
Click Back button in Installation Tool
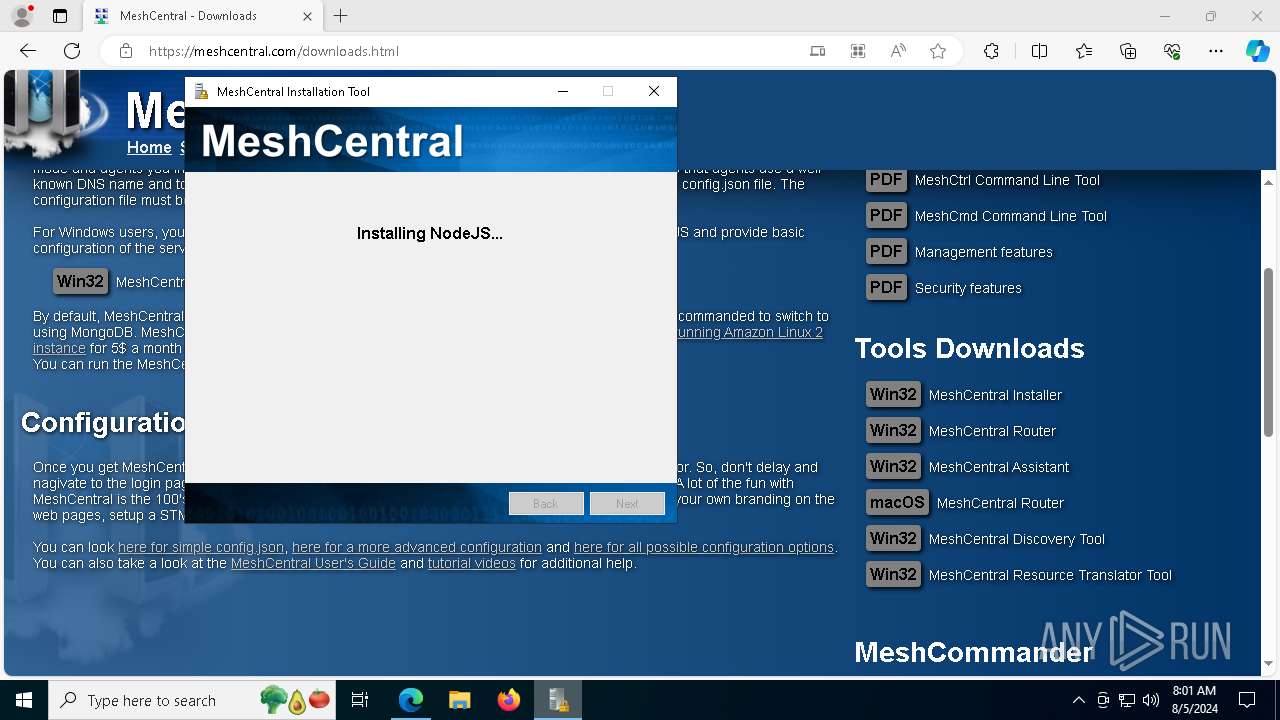pos(546,503)
